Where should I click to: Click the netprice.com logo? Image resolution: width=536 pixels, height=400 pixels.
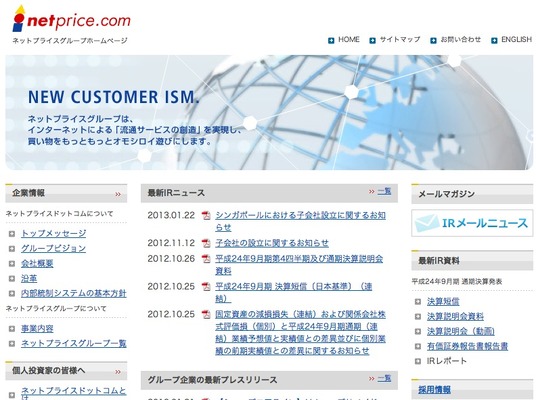pyautogui.click(x=71, y=19)
